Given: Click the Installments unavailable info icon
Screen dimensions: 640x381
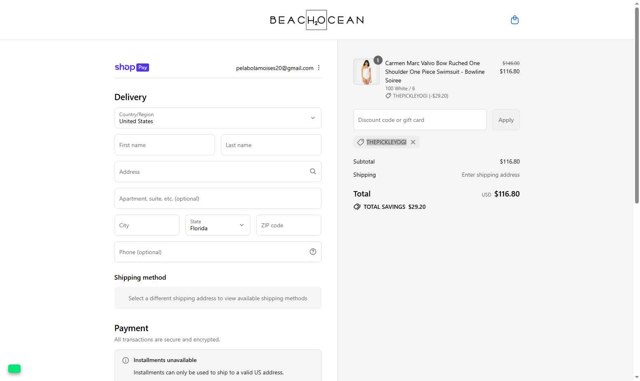Looking at the screenshot, I should pyautogui.click(x=125, y=360).
